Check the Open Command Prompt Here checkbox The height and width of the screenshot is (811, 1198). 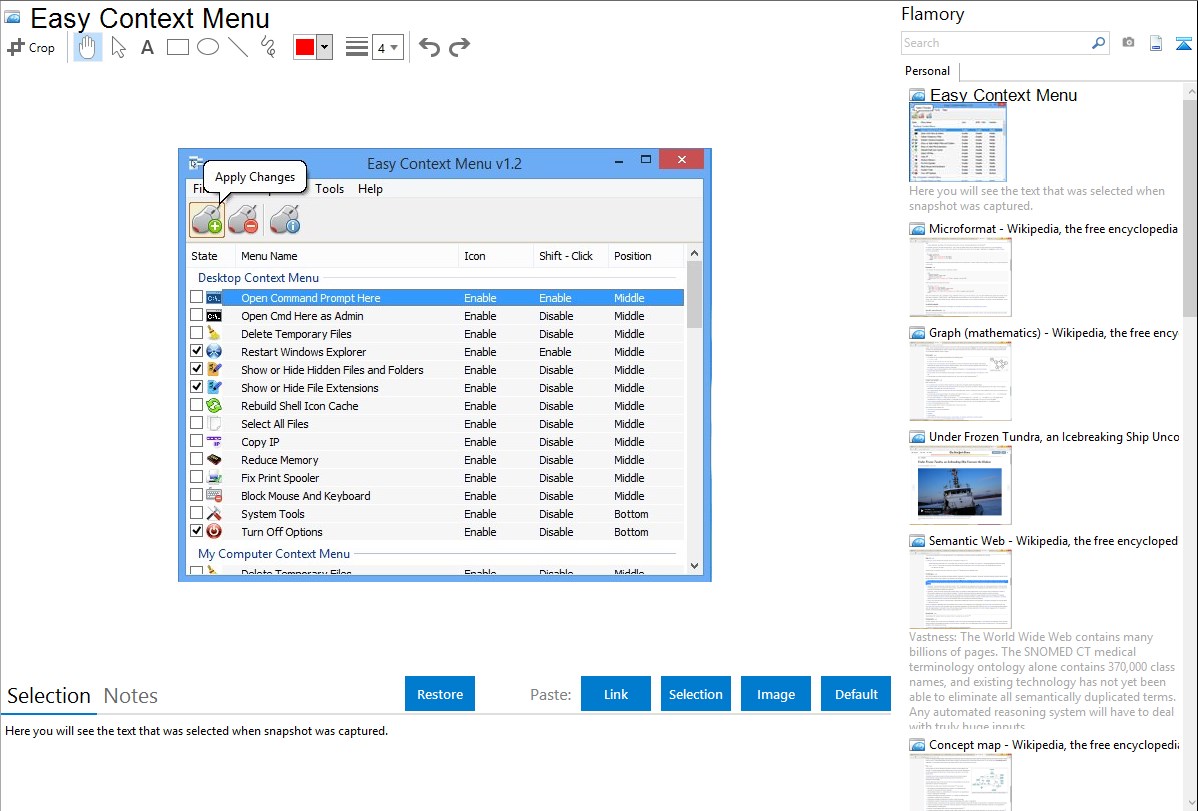pyautogui.click(x=197, y=298)
